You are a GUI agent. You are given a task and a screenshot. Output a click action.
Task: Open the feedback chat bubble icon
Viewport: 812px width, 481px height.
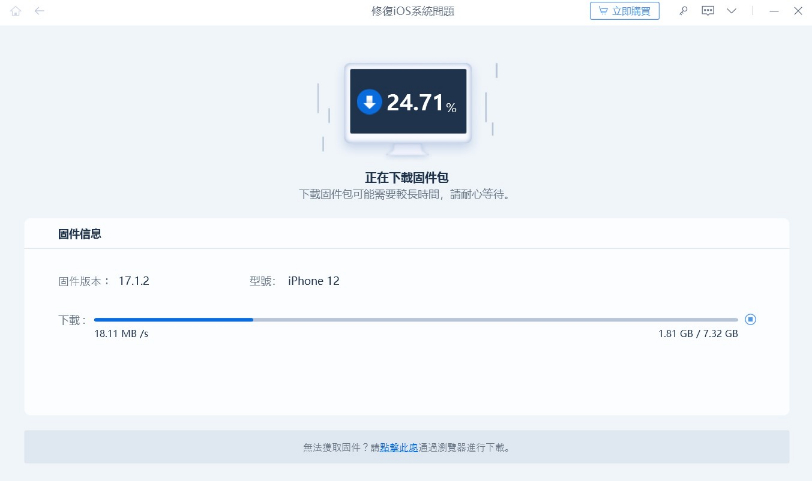(x=708, y=11)
